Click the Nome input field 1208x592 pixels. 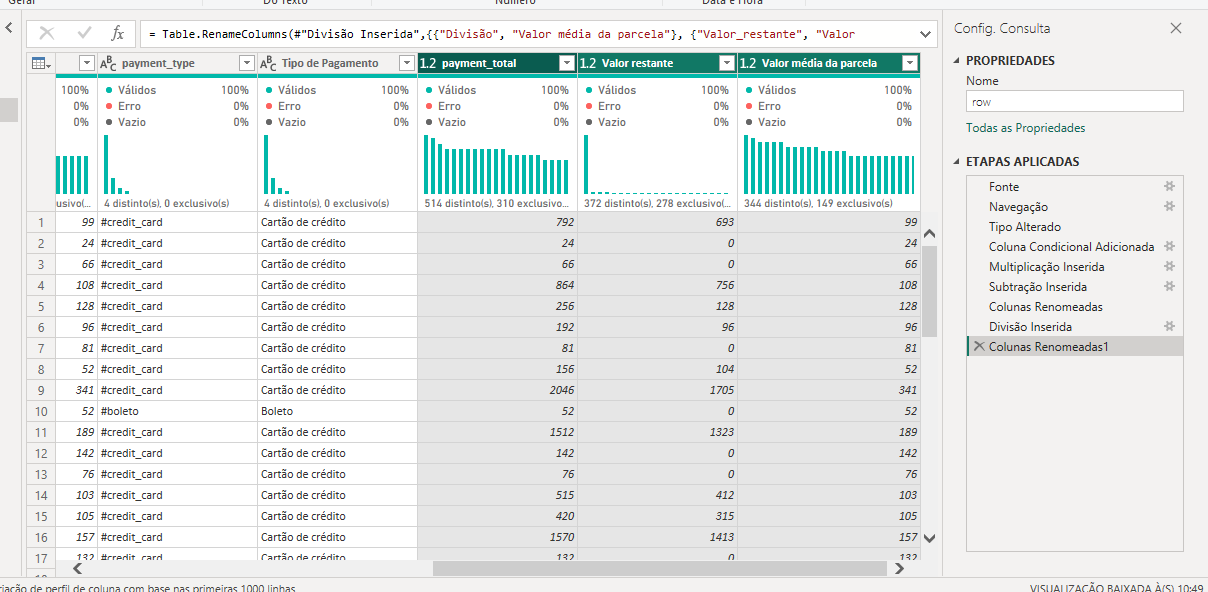pyautogui.click(x=1074, y=101)
